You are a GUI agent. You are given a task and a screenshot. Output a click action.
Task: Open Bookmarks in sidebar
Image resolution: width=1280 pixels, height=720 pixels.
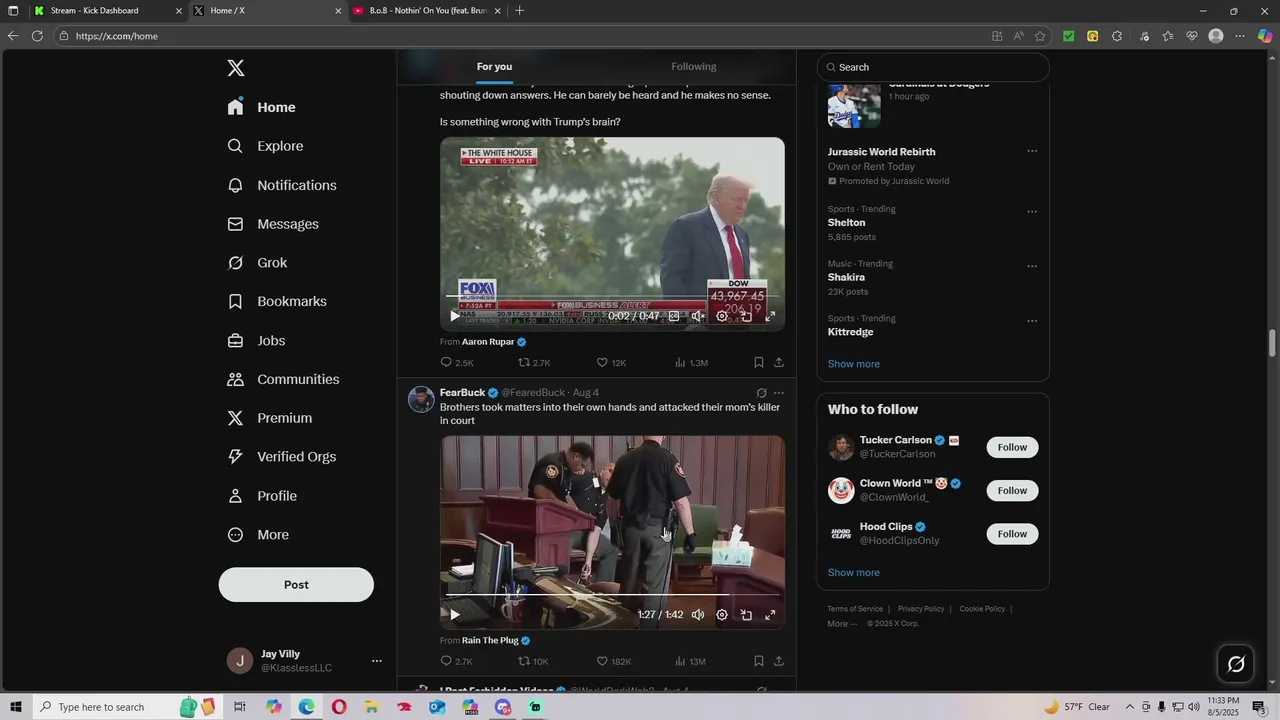click(278, 301)
